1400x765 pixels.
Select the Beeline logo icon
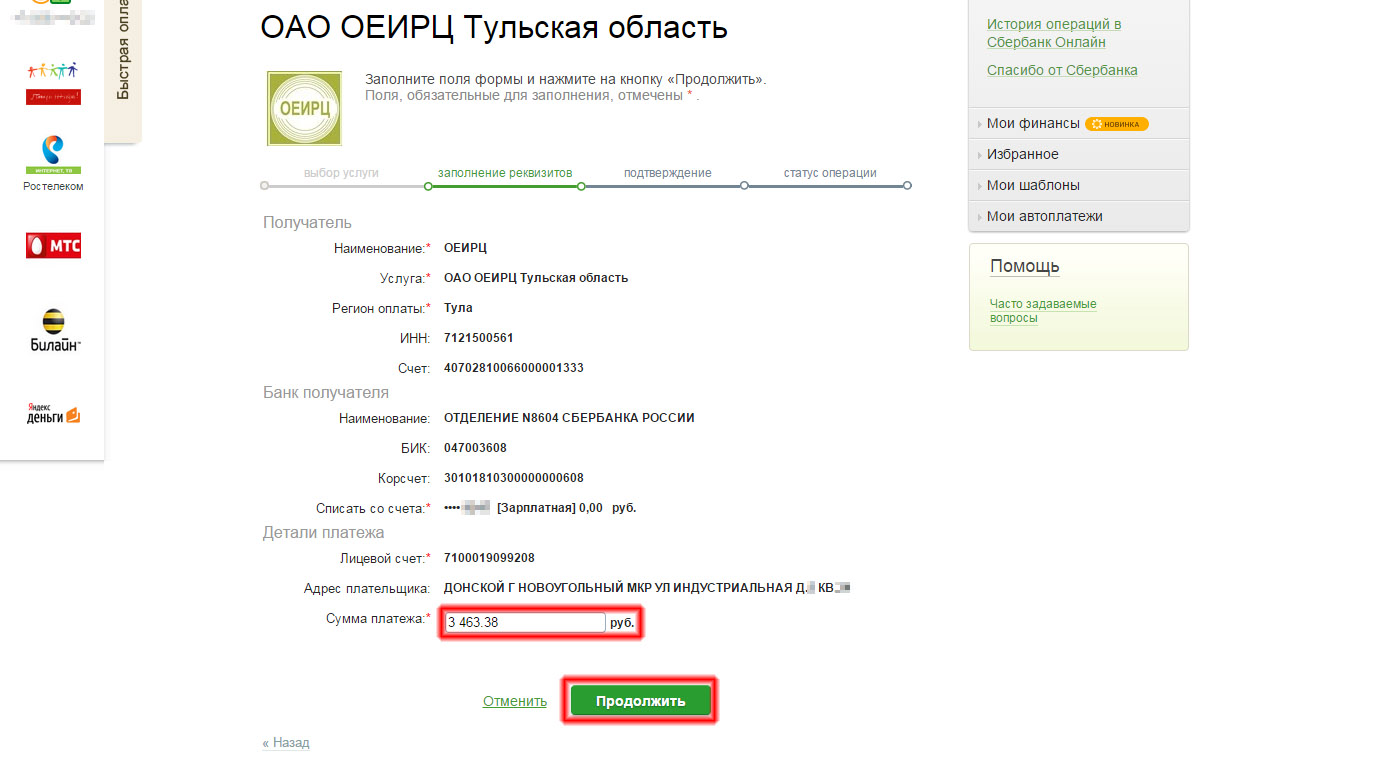coord(54,331)
